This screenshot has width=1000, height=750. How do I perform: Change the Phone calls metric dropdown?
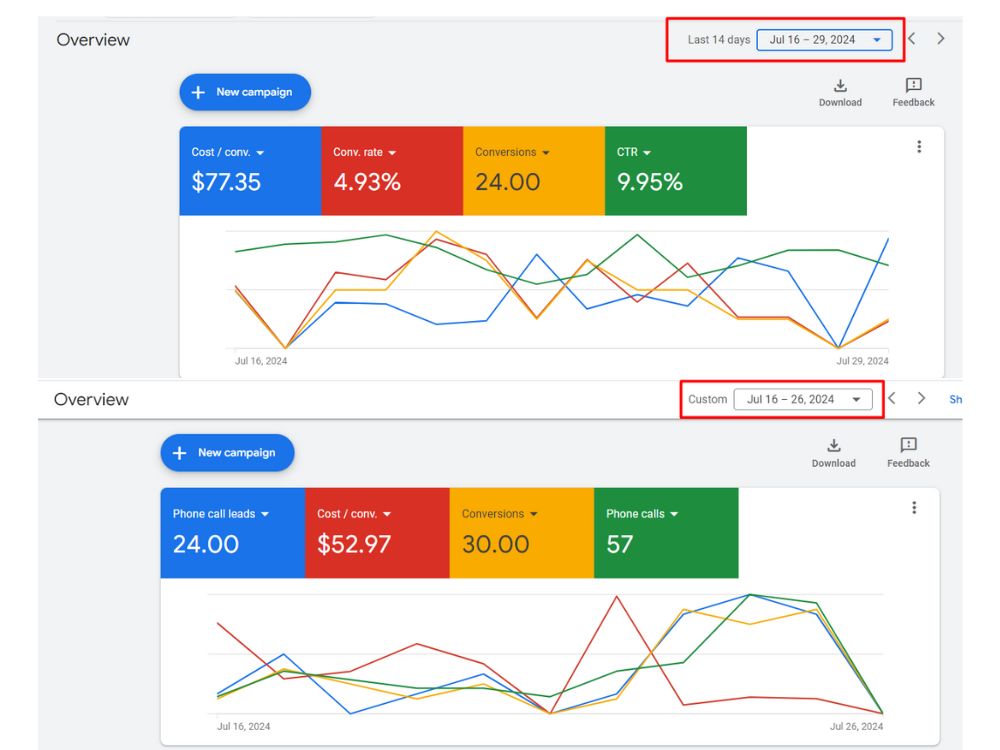point(642,514)
